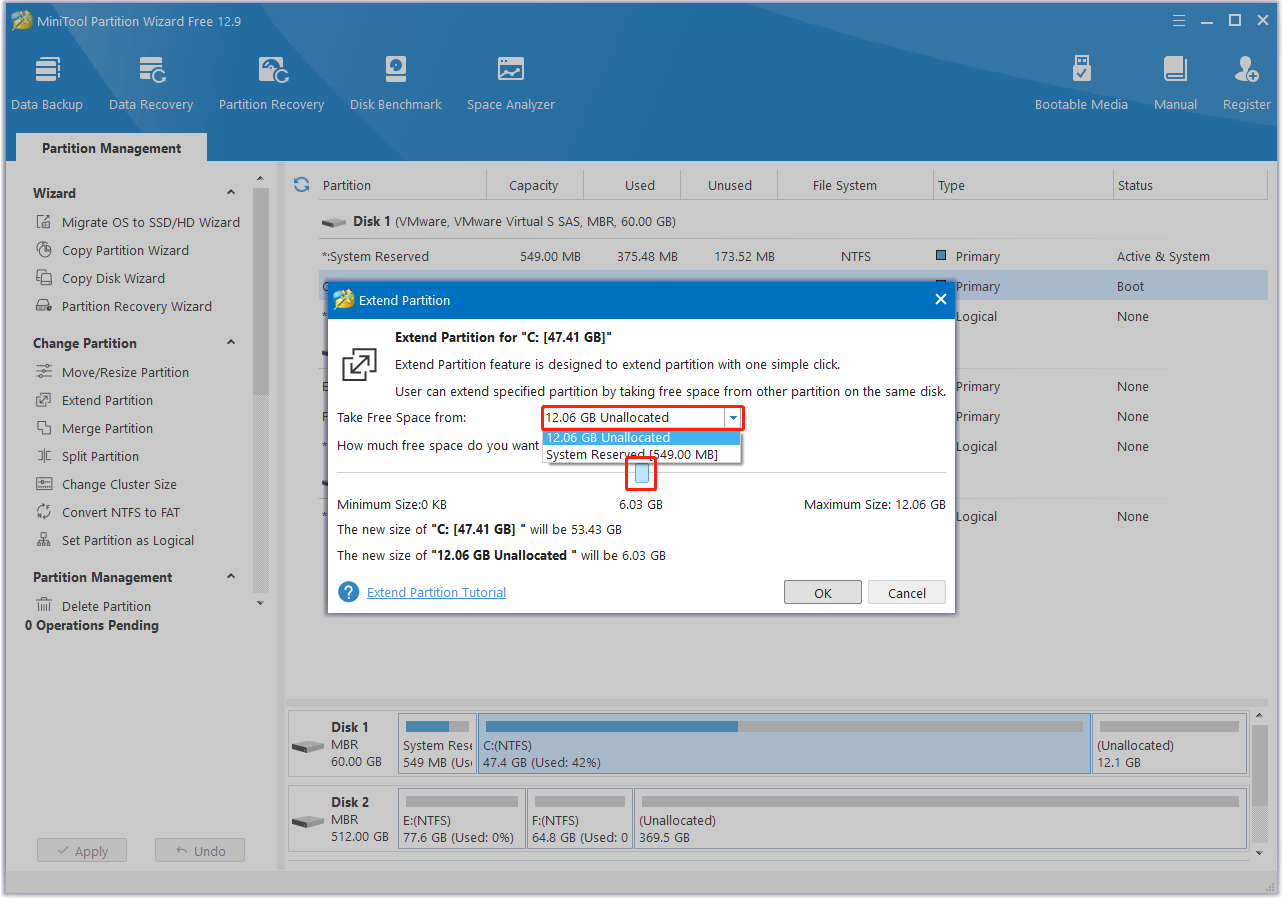Collapse the Partition Management sidebar section
The image size is (1282, 899).
pos(231,577)
